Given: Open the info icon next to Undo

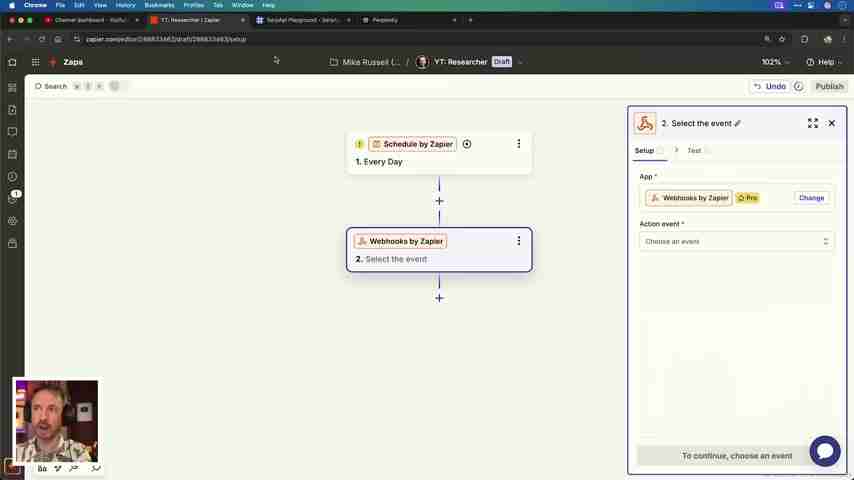Looking at the screenshot, I should click(798, 86).
